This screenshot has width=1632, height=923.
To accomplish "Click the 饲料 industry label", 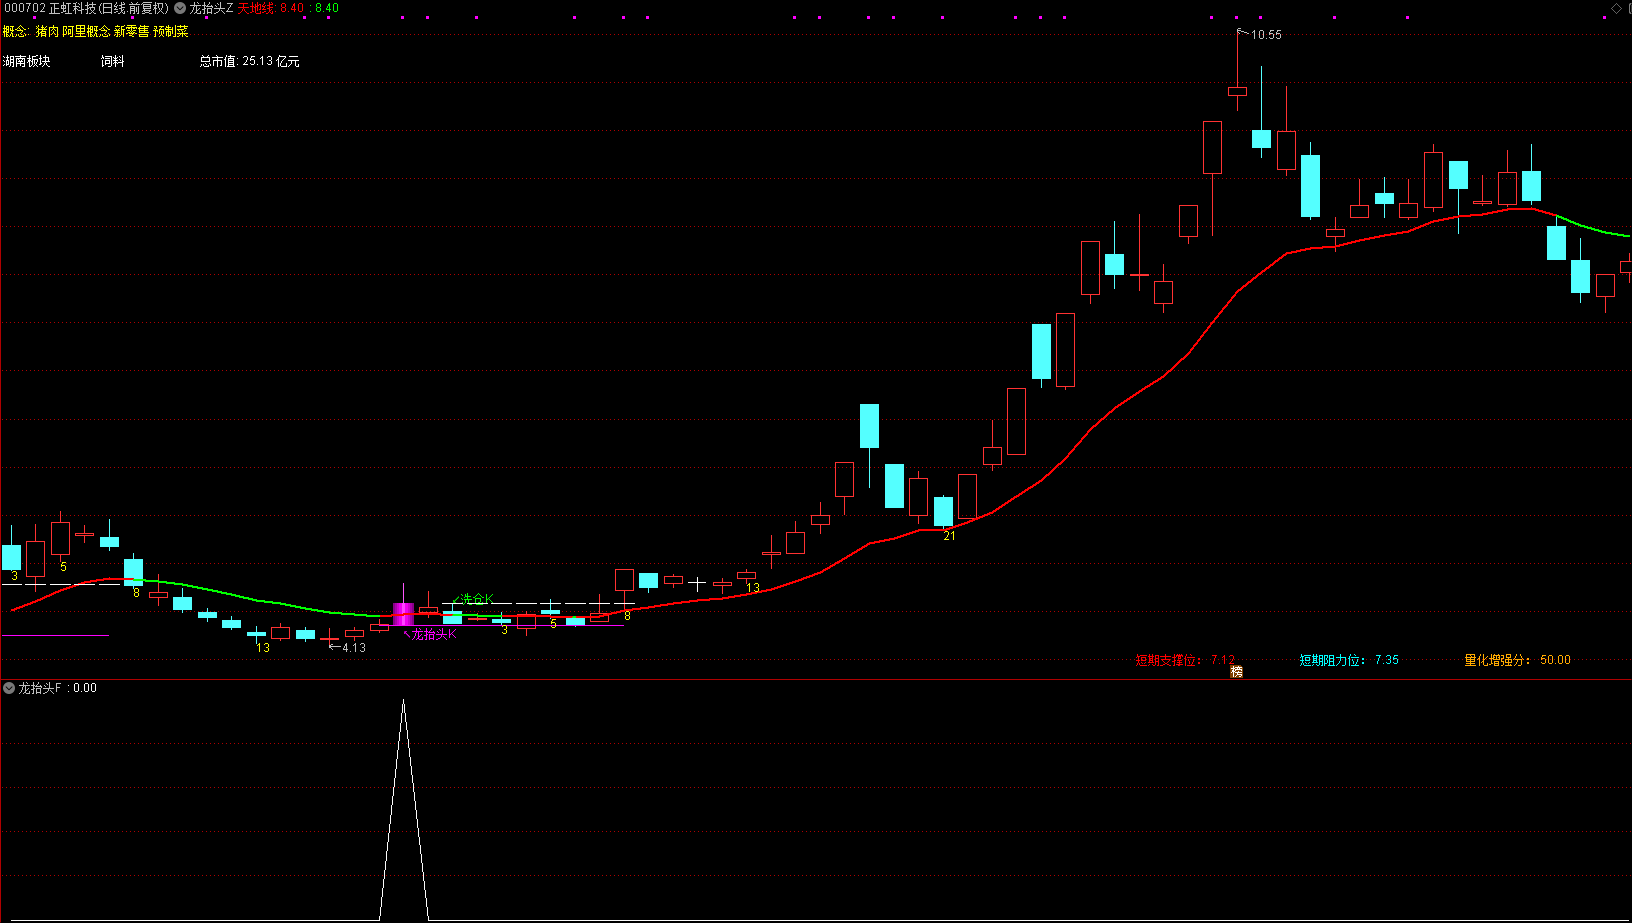I will pos(113,62).
